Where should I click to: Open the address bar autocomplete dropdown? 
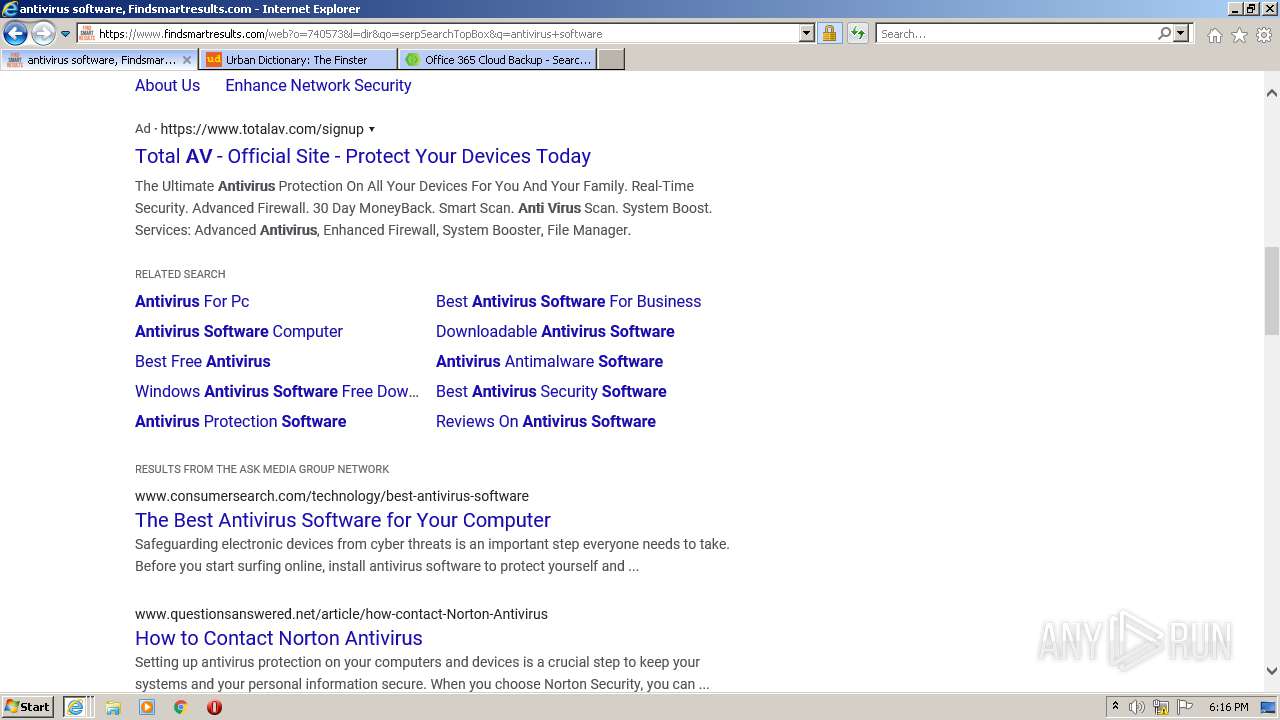pos(807,33)
